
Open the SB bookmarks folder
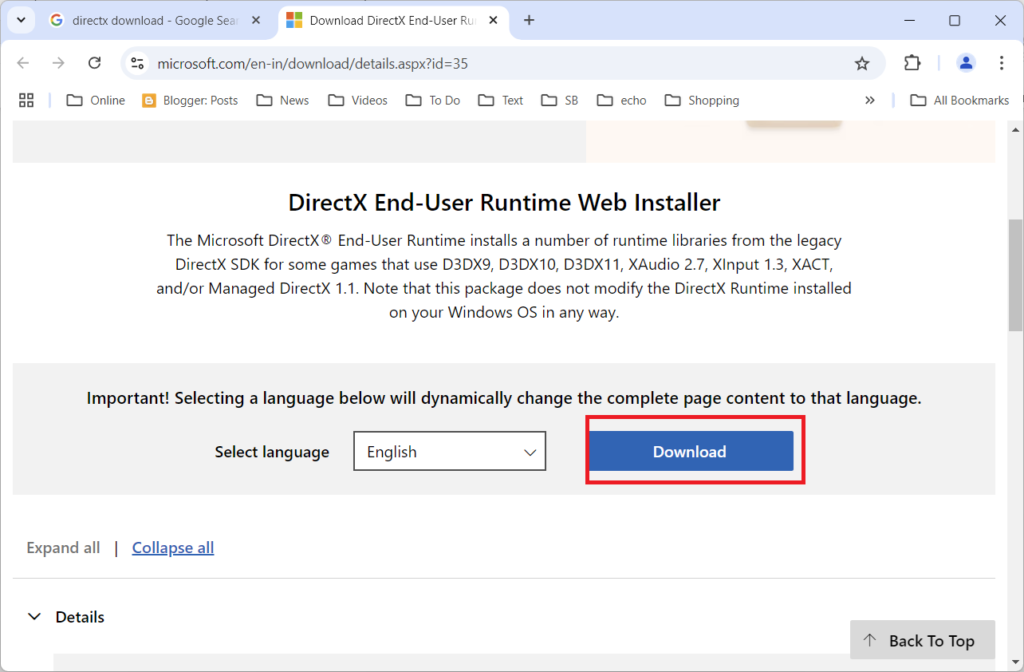560,101
